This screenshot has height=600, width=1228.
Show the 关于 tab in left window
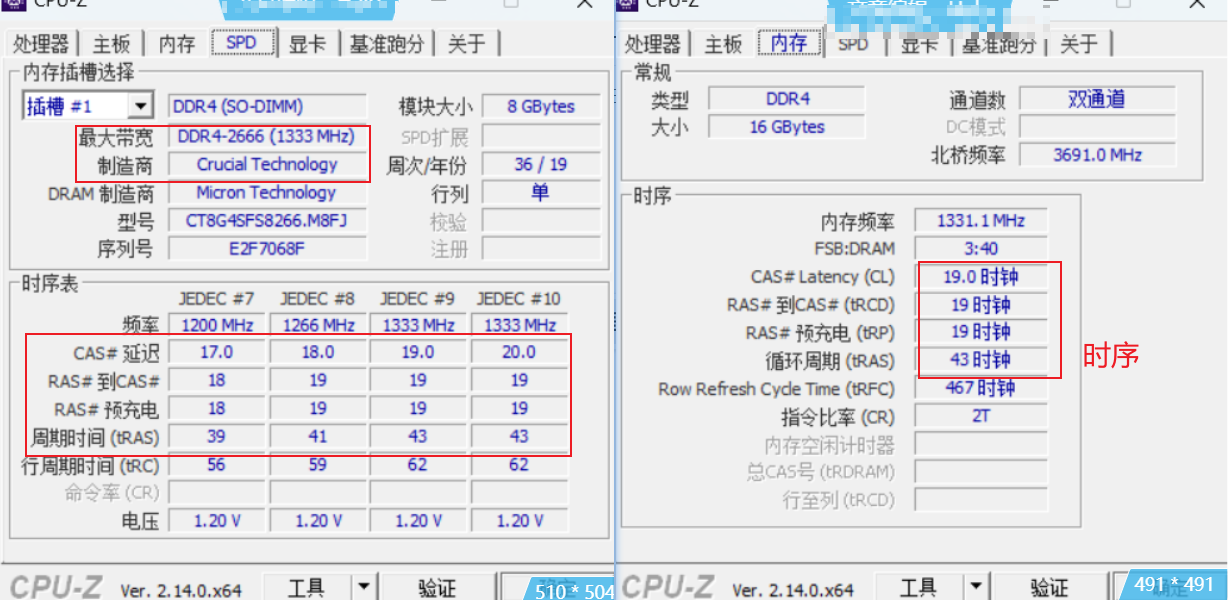(467, 44)
